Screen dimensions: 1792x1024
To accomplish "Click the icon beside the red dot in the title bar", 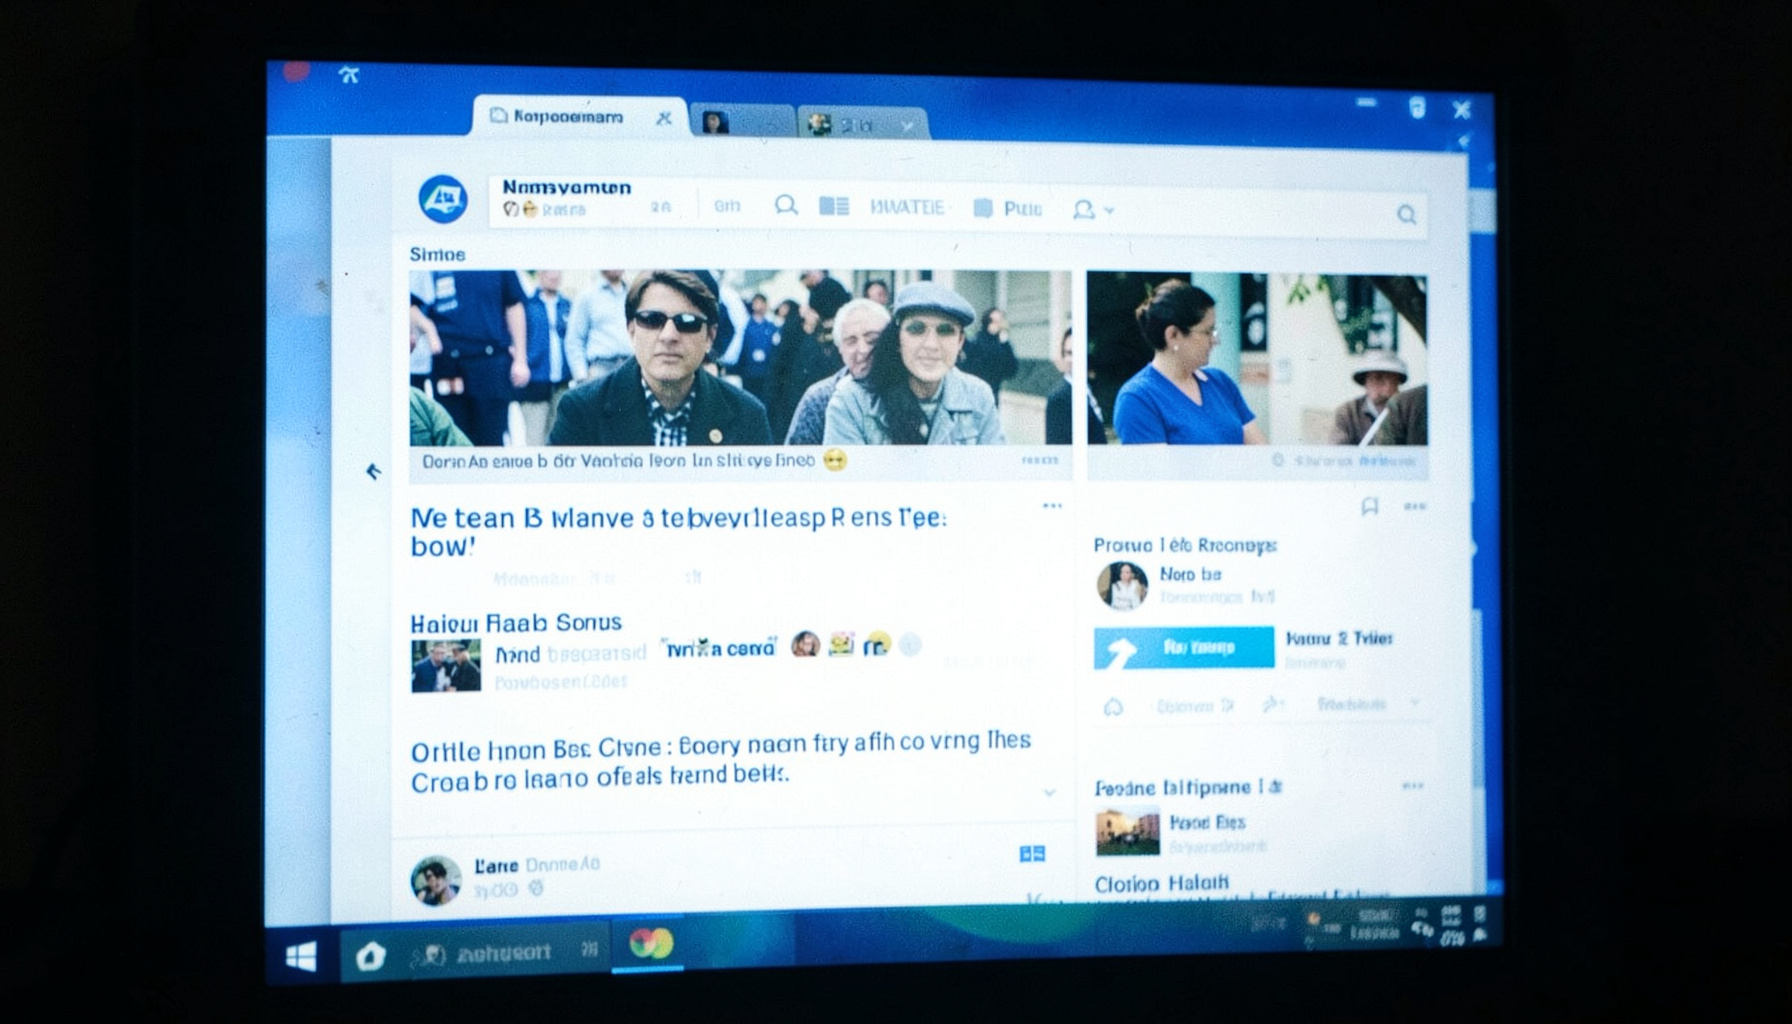I will 348,74.
